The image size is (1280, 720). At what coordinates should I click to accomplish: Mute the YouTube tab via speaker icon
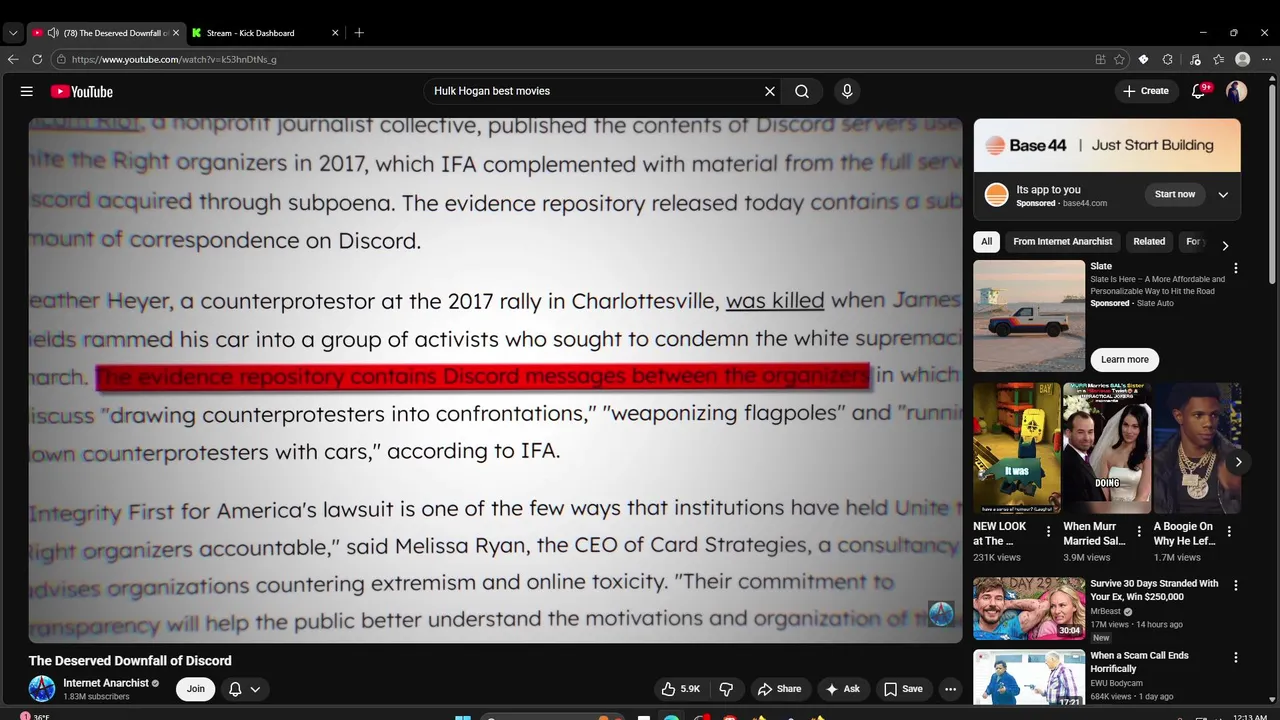(x=53, y=33)
